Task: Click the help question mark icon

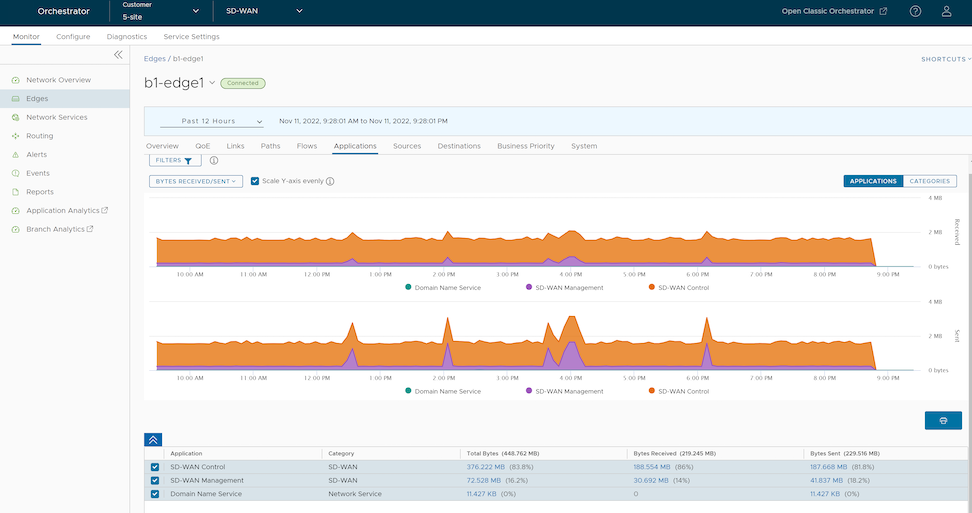Action: pos(915,11)
